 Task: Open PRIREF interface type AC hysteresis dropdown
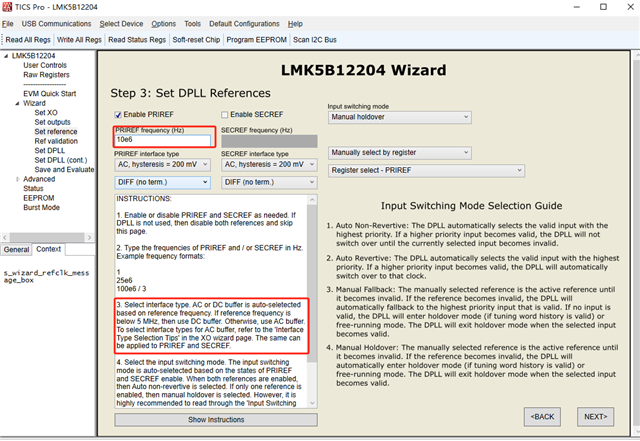(162, 165)
